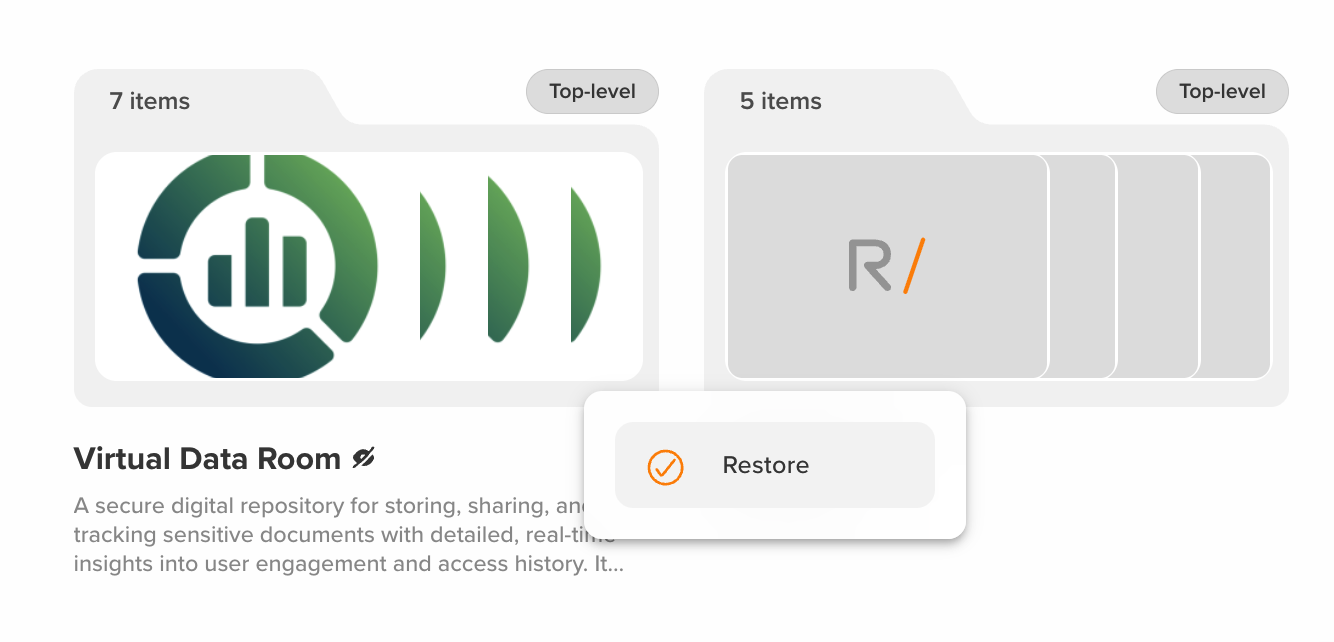Click the "5 items" folder tab label
Image resolution: width=1334 pixels, height=642 pixels.
tap(780, 101)
